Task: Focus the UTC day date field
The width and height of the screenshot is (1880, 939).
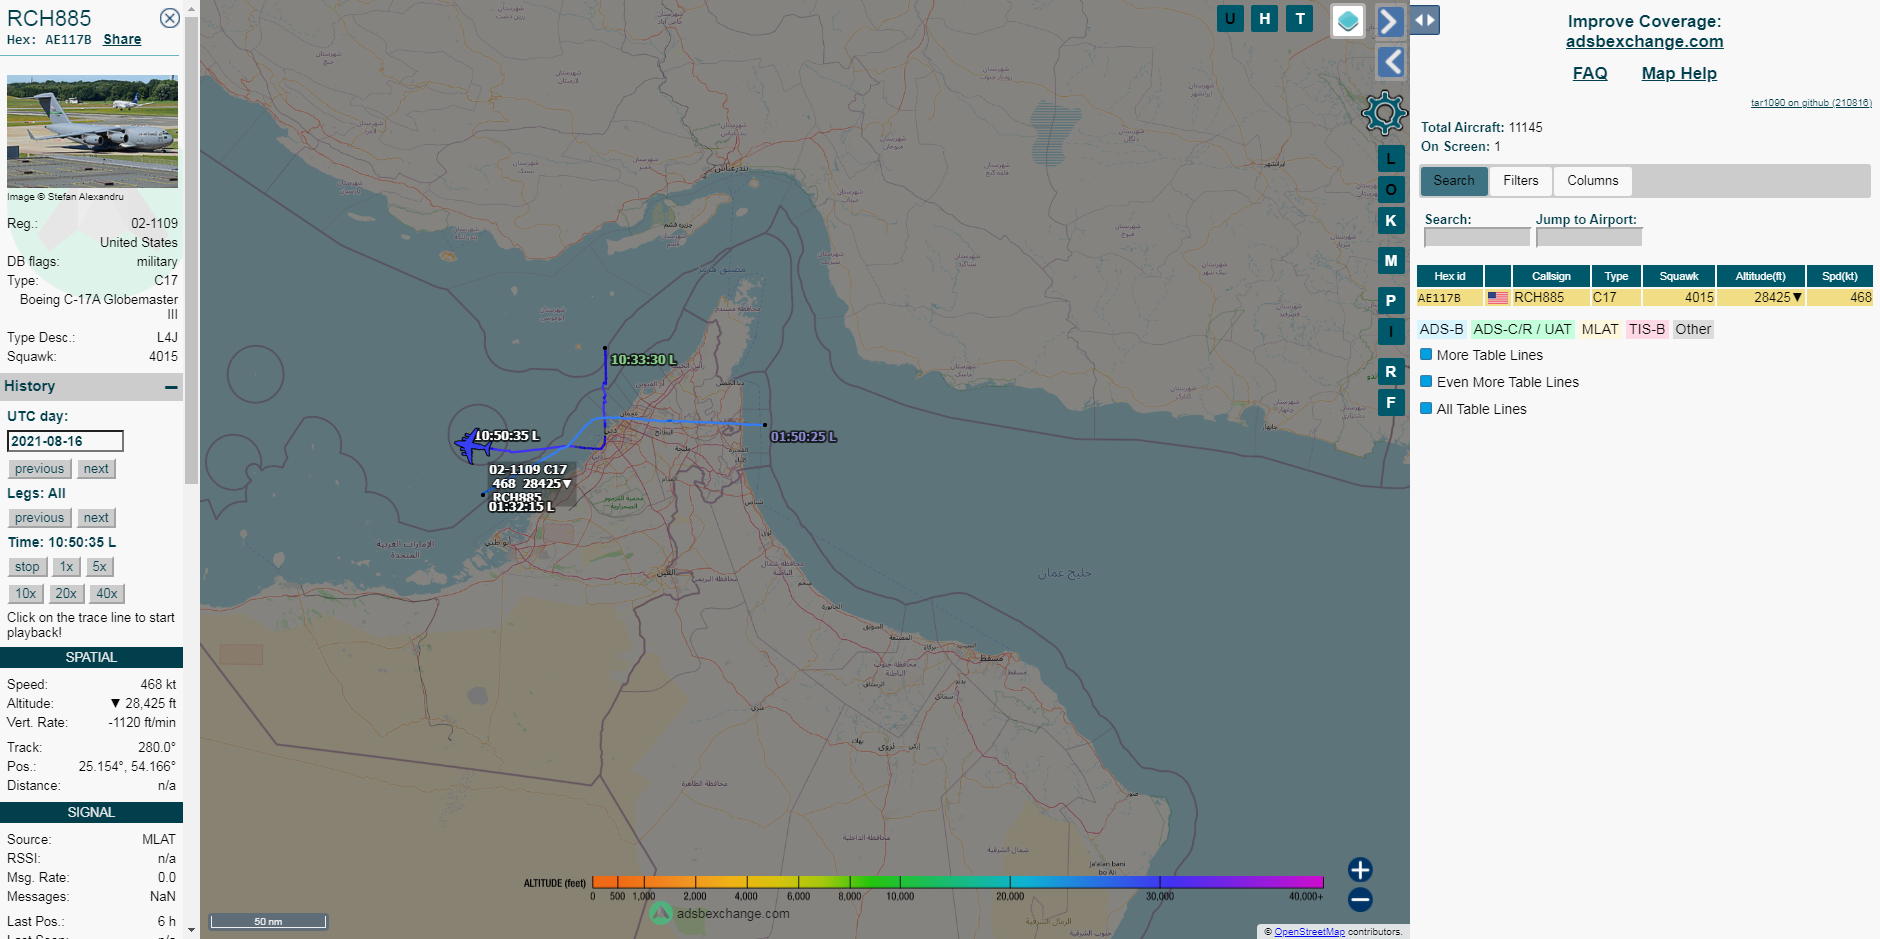Action: [x=65, y=441]
